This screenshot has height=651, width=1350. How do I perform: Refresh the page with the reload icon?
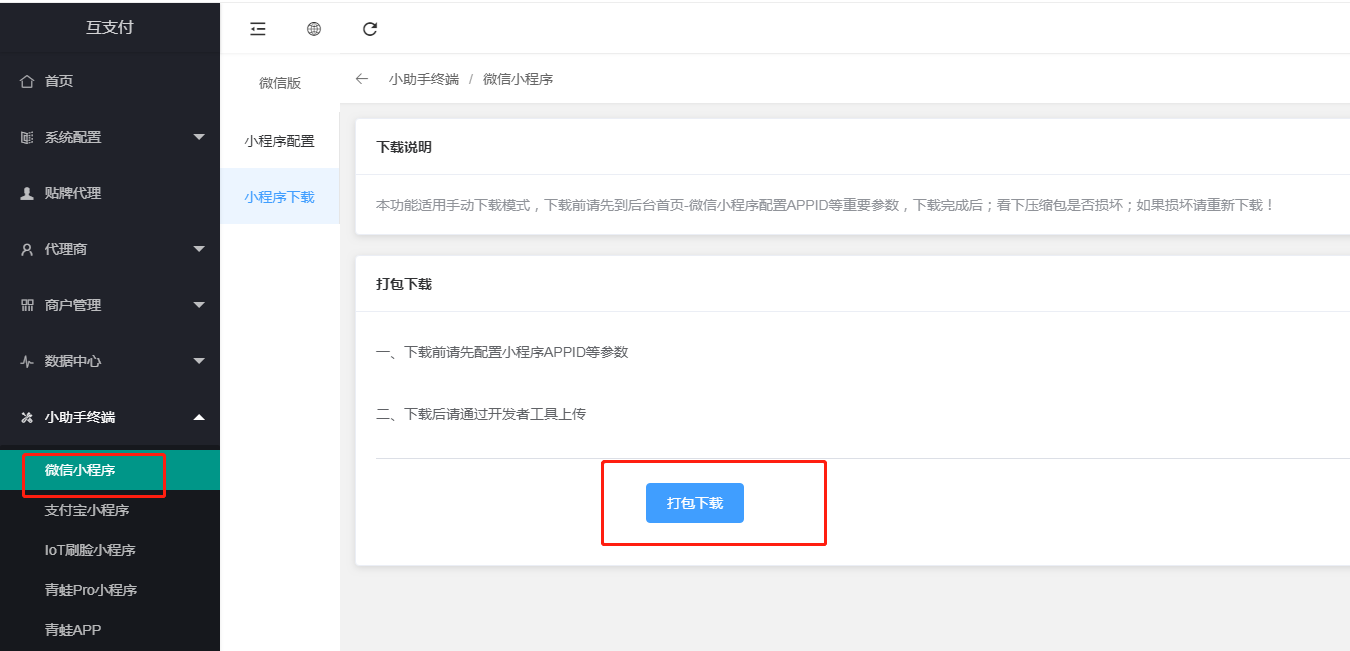pyautogui.click(x=370, y=29)
